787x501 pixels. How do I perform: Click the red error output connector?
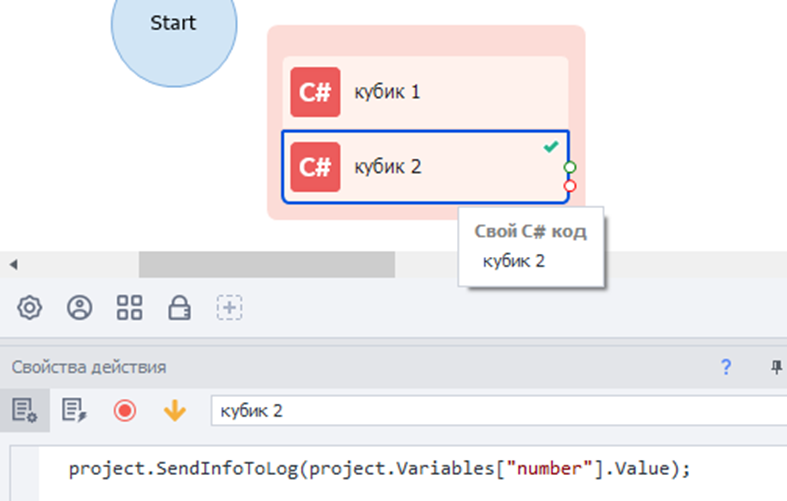coord(570,185)
